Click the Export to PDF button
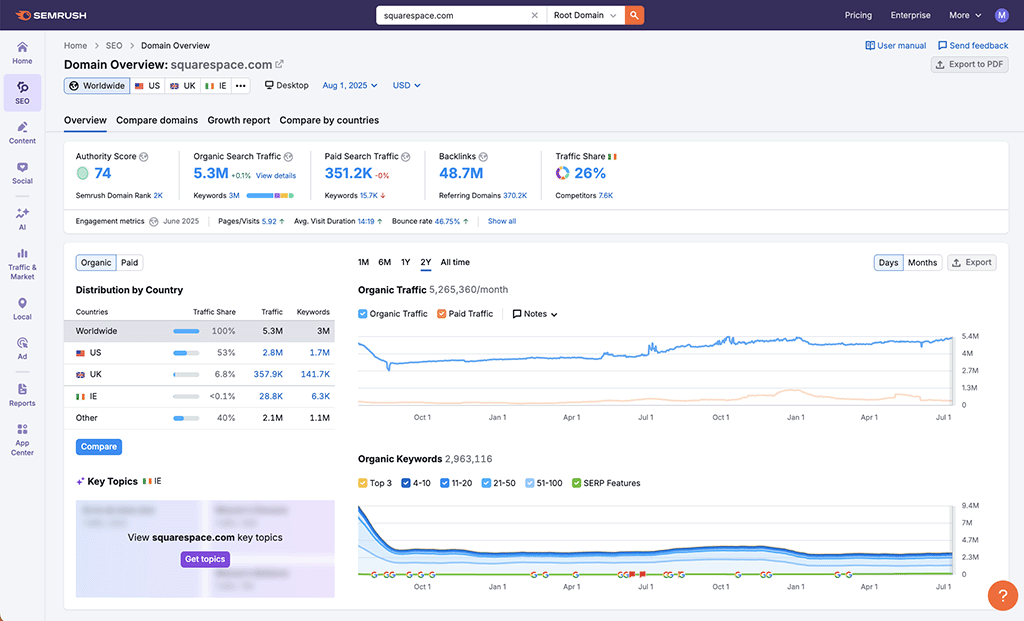Screen dimensions: 1024x621 pyautogui.click(x=969, y=65)
